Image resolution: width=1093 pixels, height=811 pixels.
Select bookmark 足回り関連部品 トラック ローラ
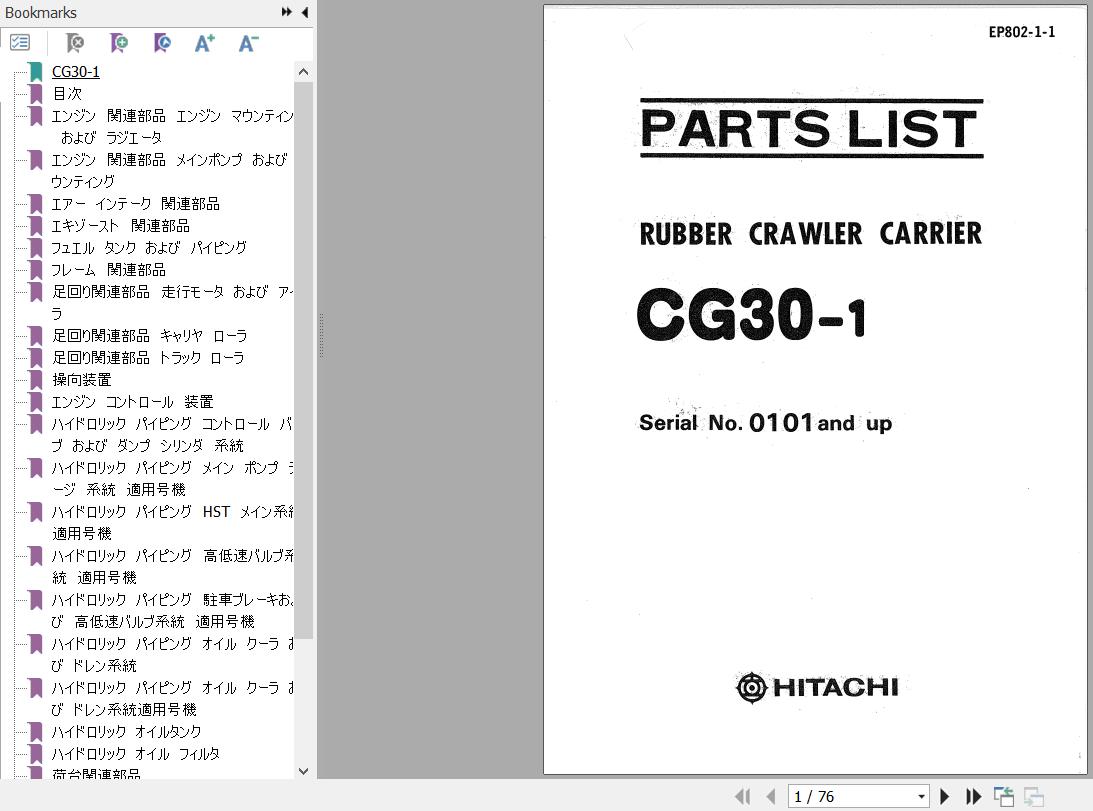148,358
